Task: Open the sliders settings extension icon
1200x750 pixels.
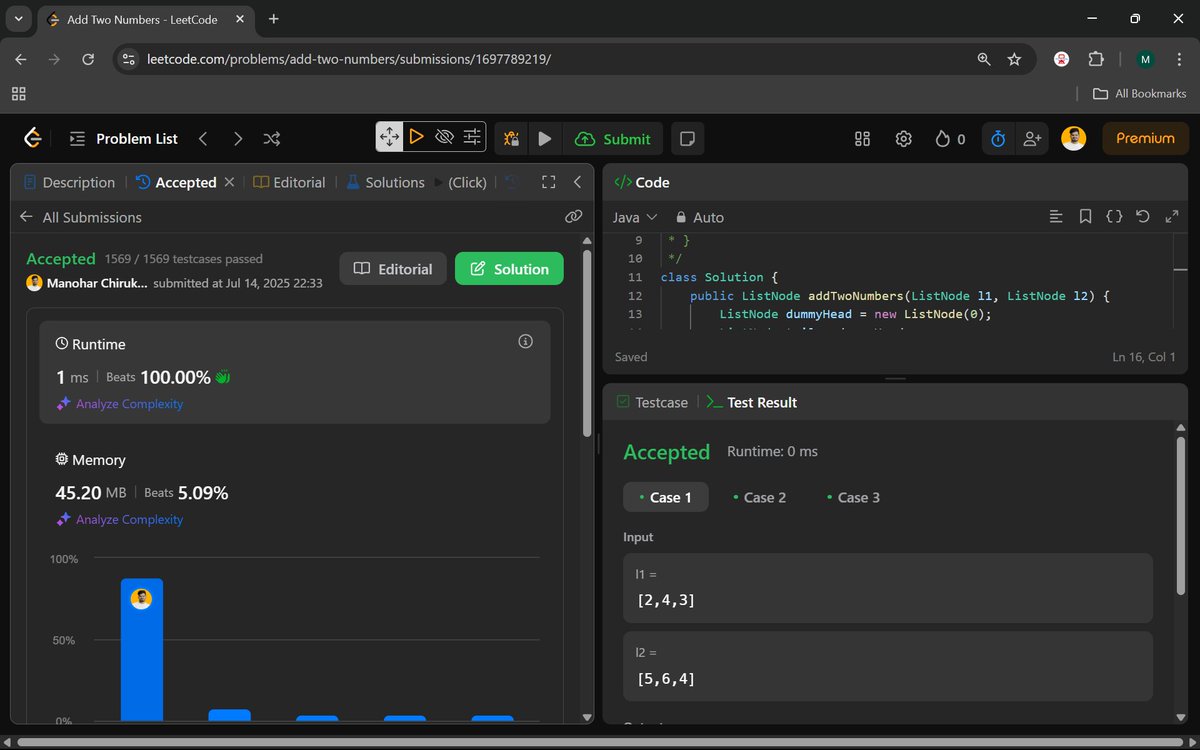Action: pos(472,137)
